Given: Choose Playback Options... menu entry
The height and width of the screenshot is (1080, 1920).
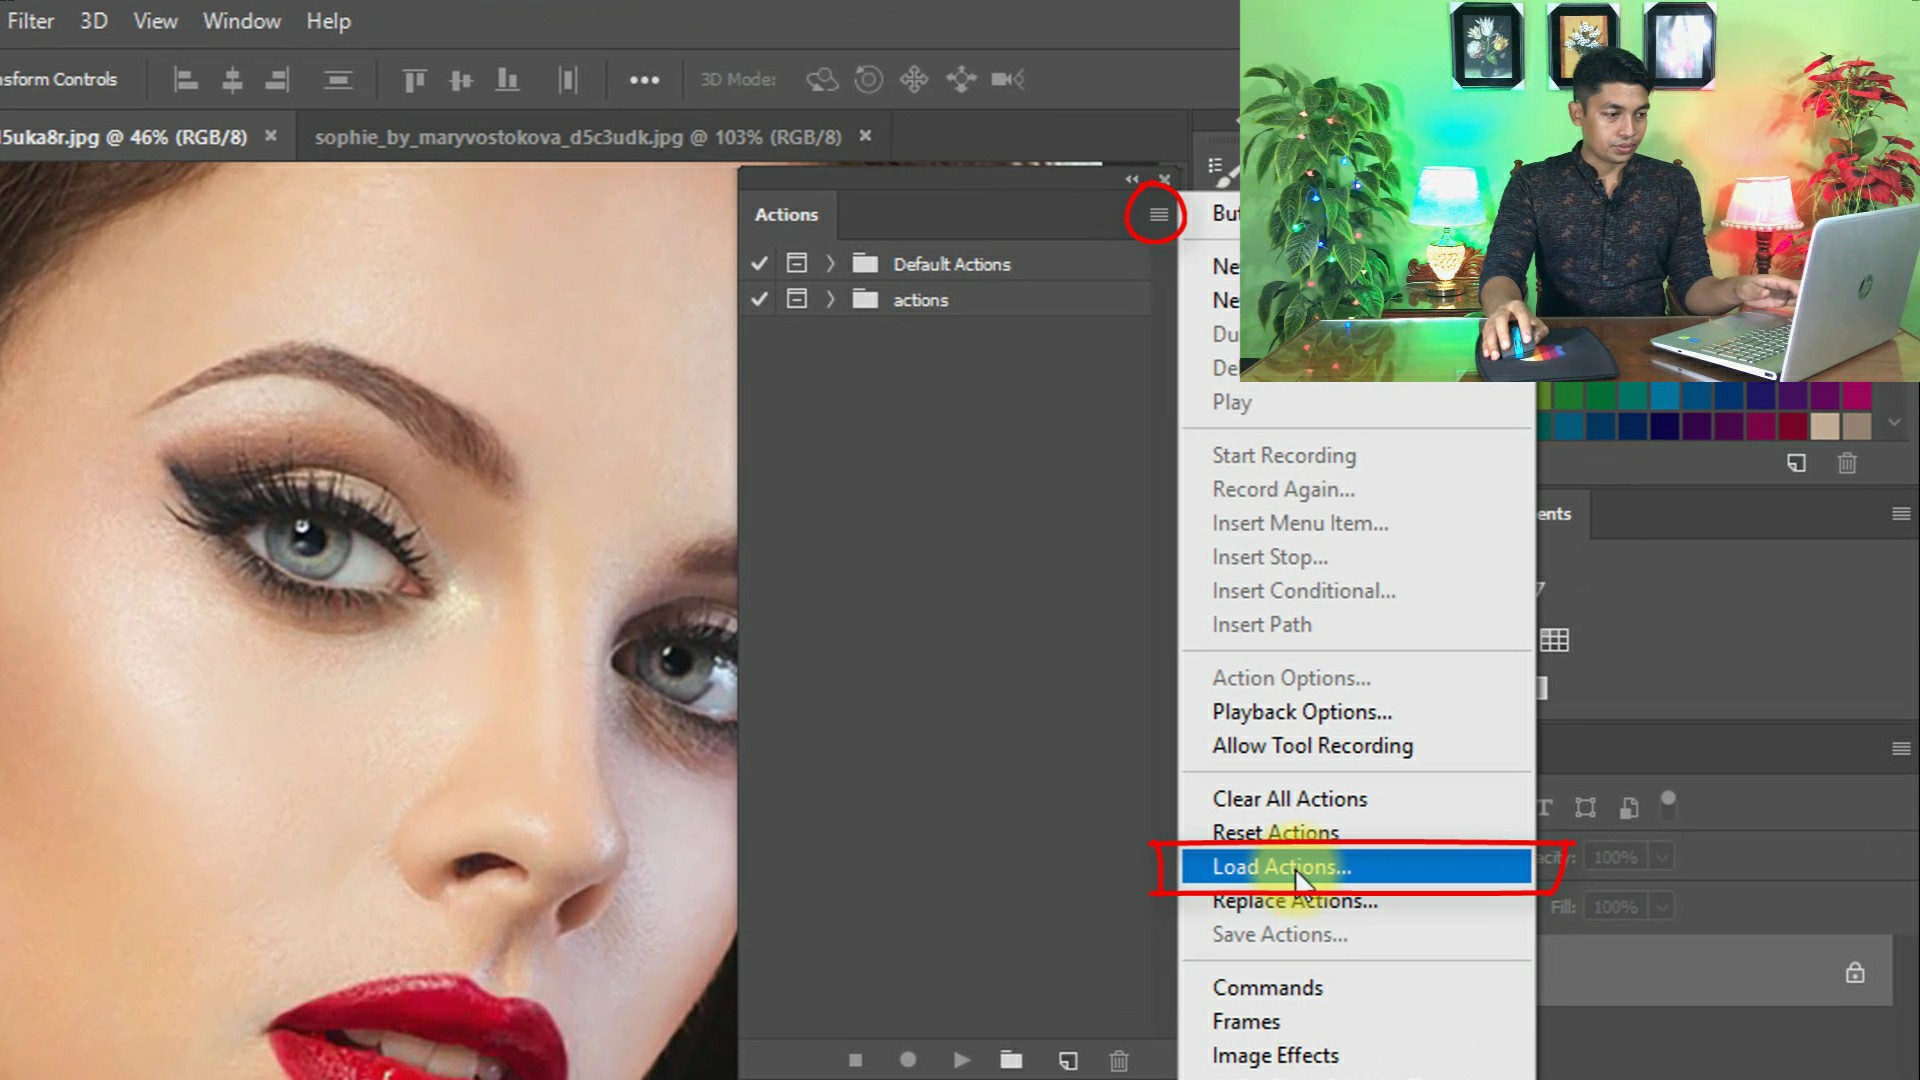Looking at the screenshot, I should pyautogui.click(x=1356, y=712).
